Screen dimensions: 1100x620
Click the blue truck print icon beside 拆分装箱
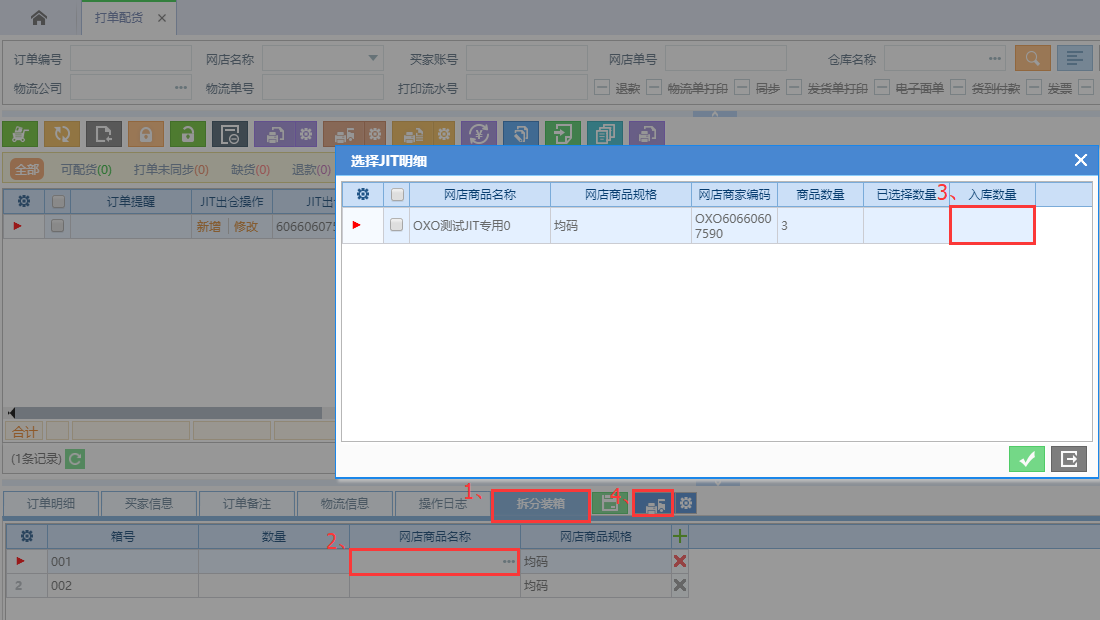tap(655, 504)
